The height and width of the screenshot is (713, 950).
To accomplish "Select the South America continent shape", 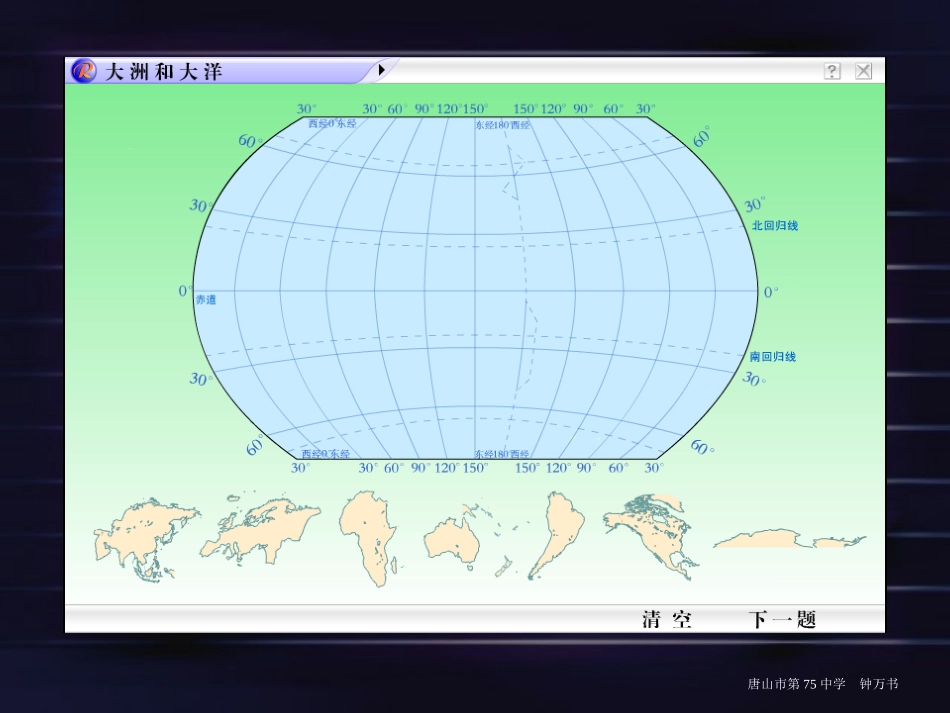I will 556,535.
